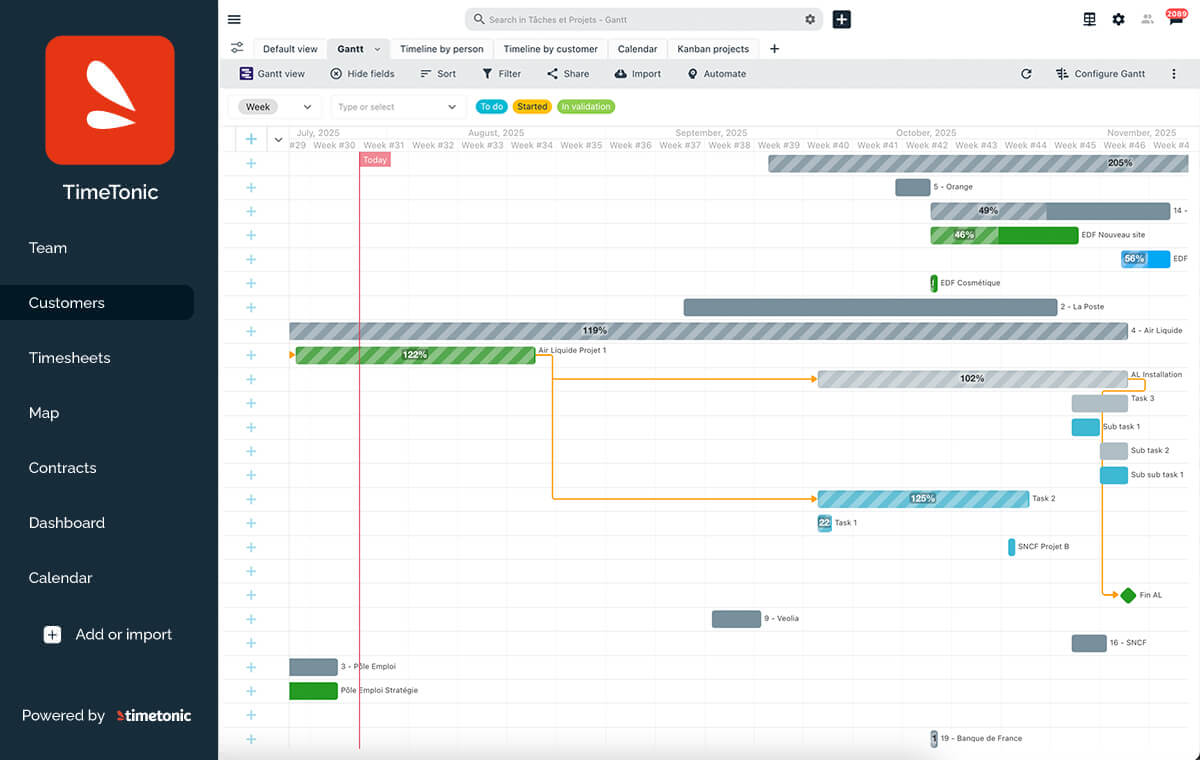This screenshot has height=760, width=1200.
Task: Open the Sort option
Action: (438, 74)
